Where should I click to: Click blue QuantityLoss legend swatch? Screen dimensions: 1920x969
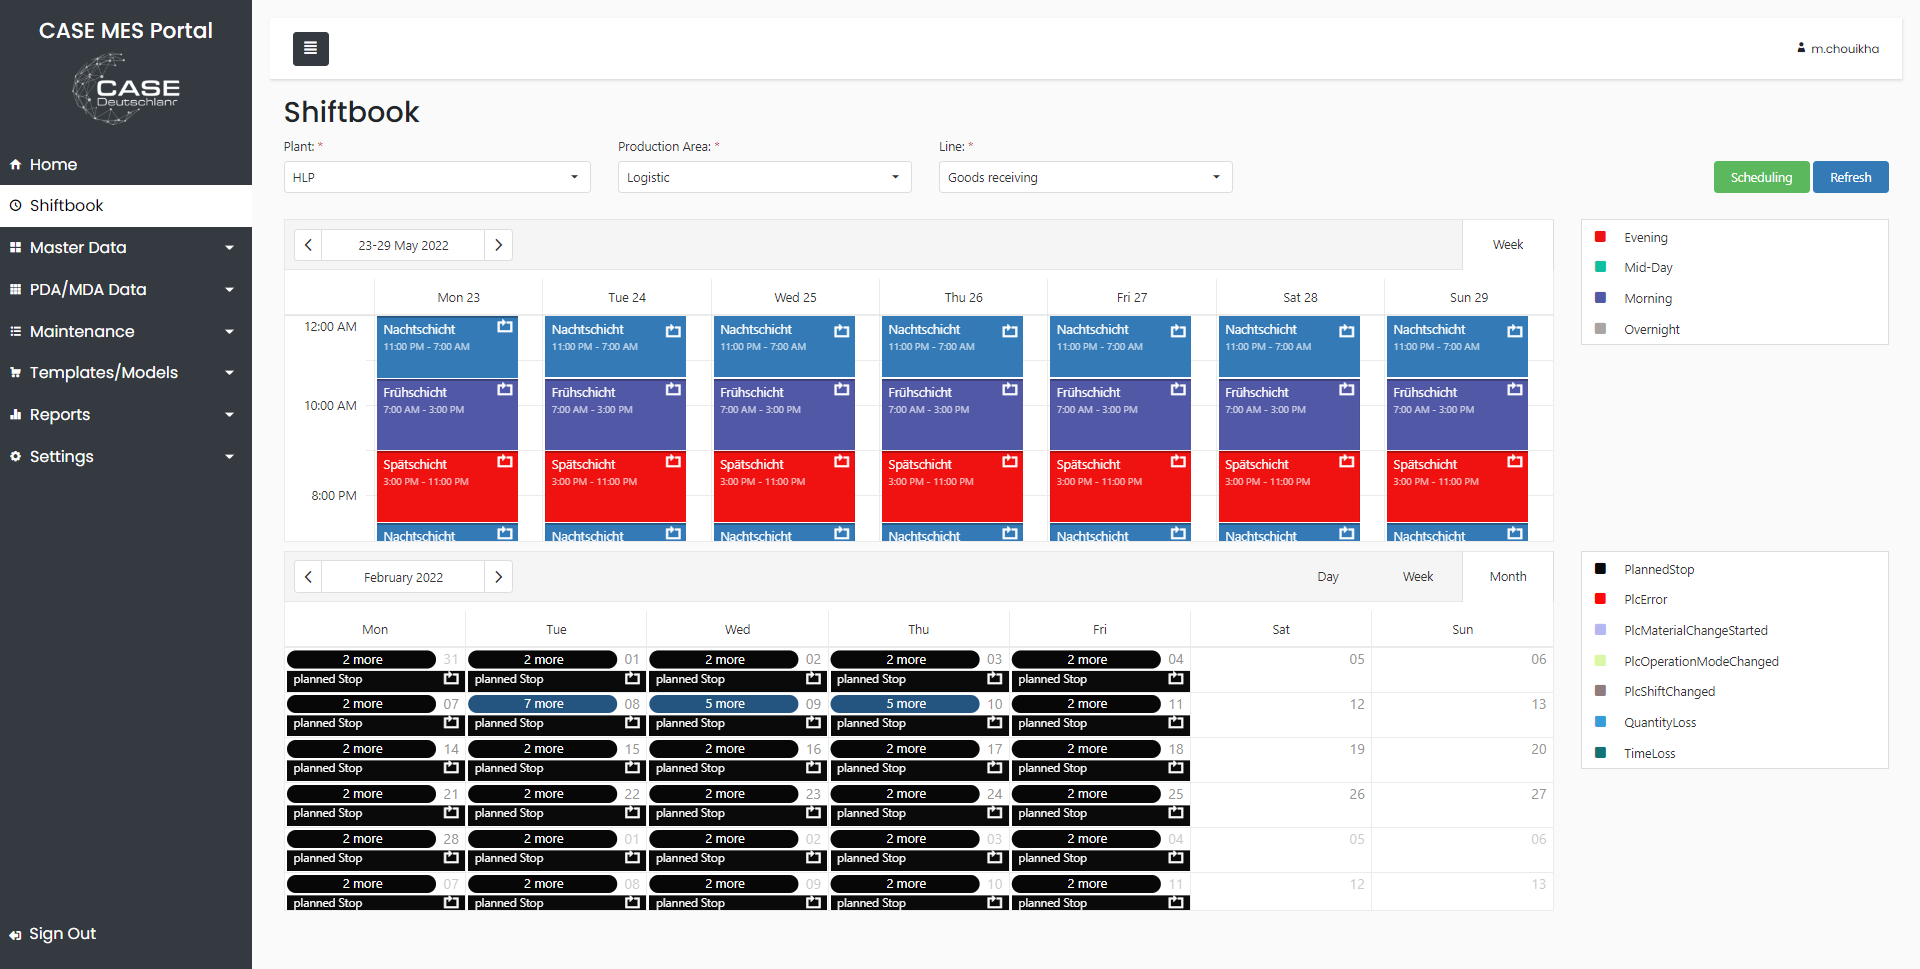(1600, 722)
